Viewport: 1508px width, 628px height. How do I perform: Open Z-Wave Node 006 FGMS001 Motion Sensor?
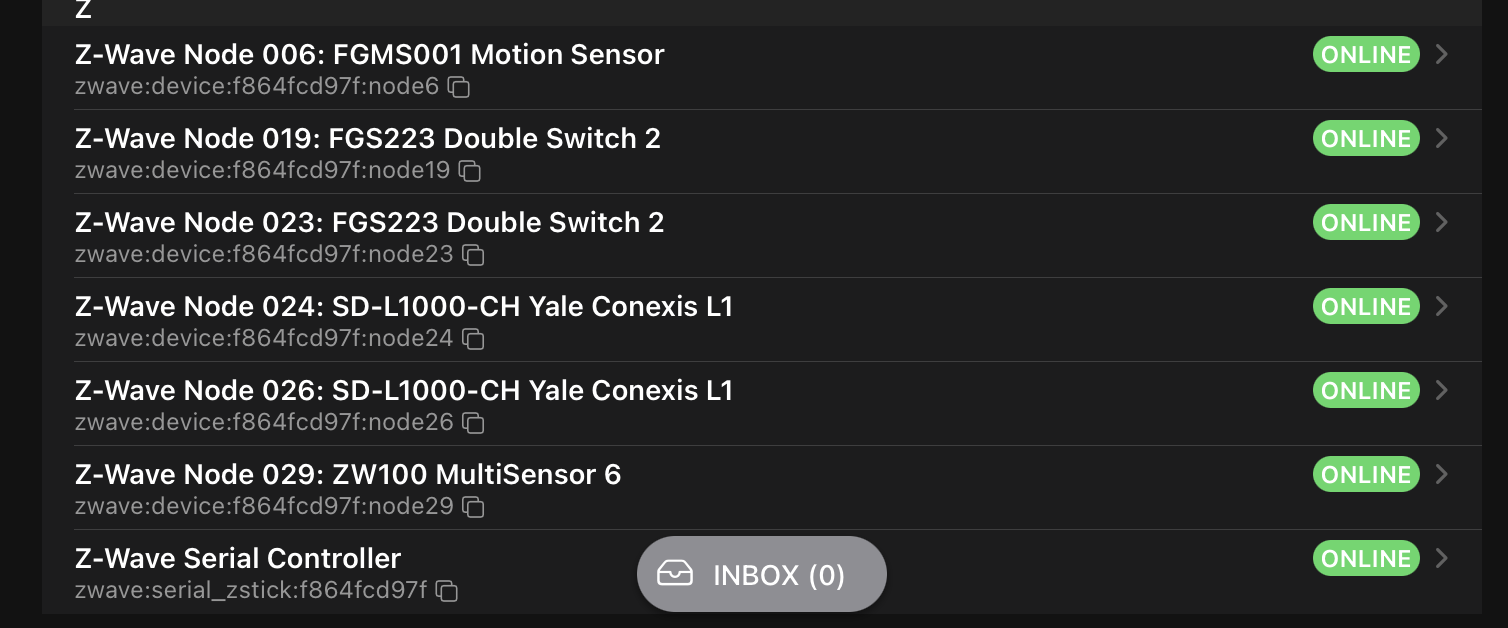pyautogui.click(x=369, y=54)
